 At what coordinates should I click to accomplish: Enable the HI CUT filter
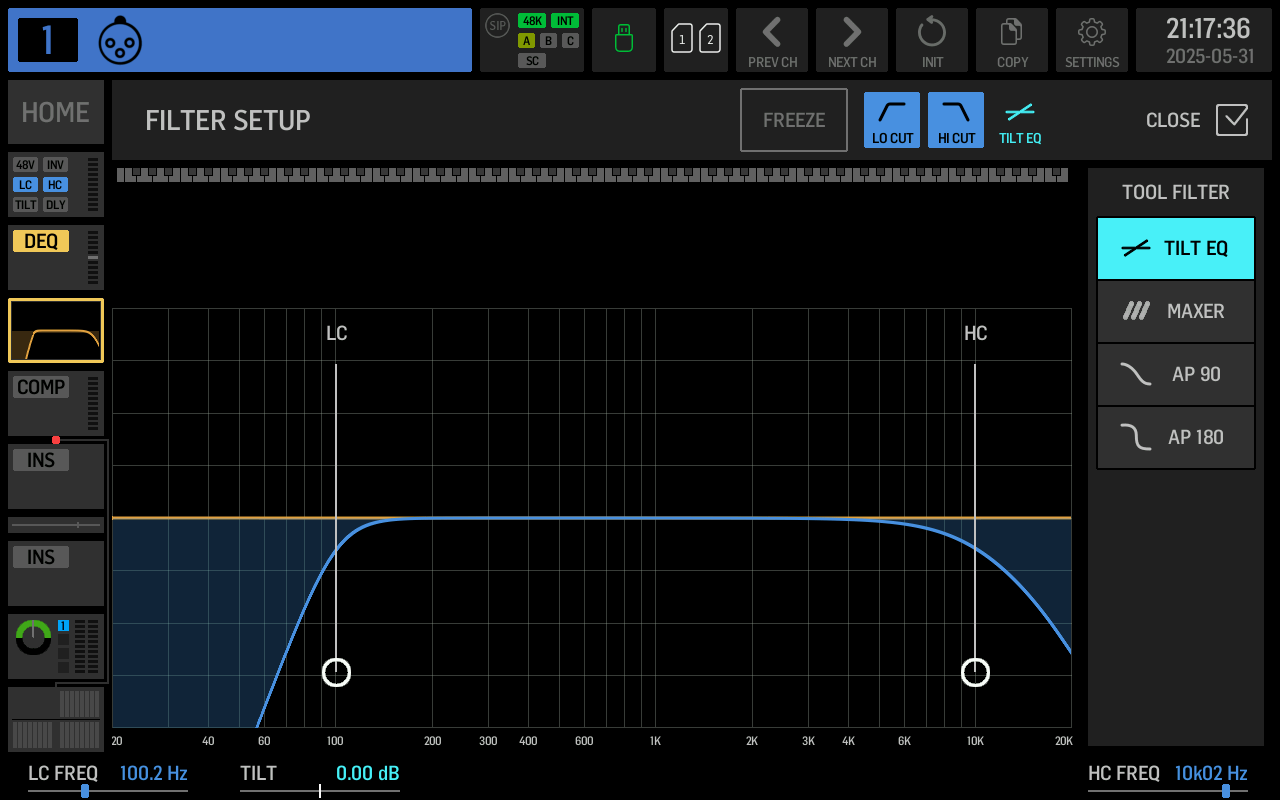coord(955,119)
